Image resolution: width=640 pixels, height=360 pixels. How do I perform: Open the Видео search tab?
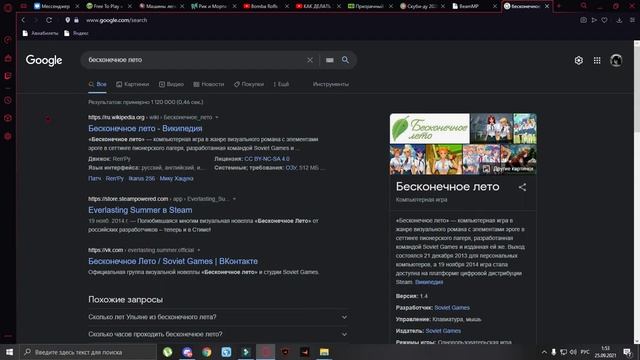tap(171, 84)
